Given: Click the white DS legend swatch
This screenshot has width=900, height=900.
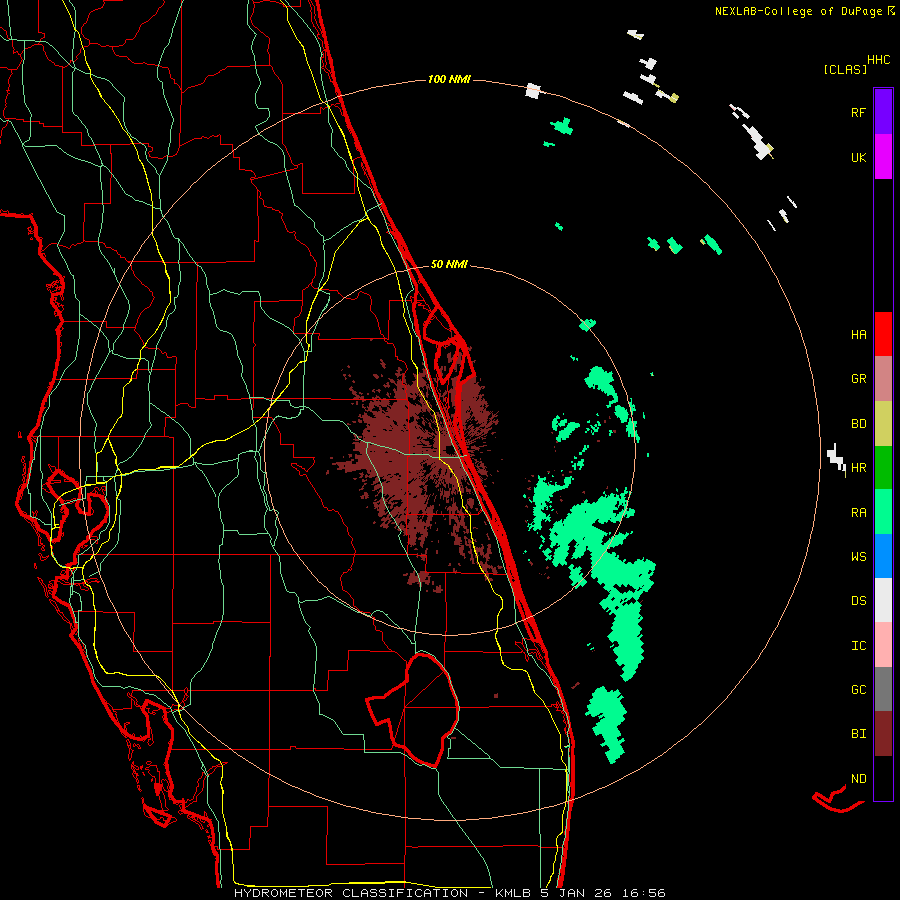Looking at the screenshot, I should click(x=883, y=600).
